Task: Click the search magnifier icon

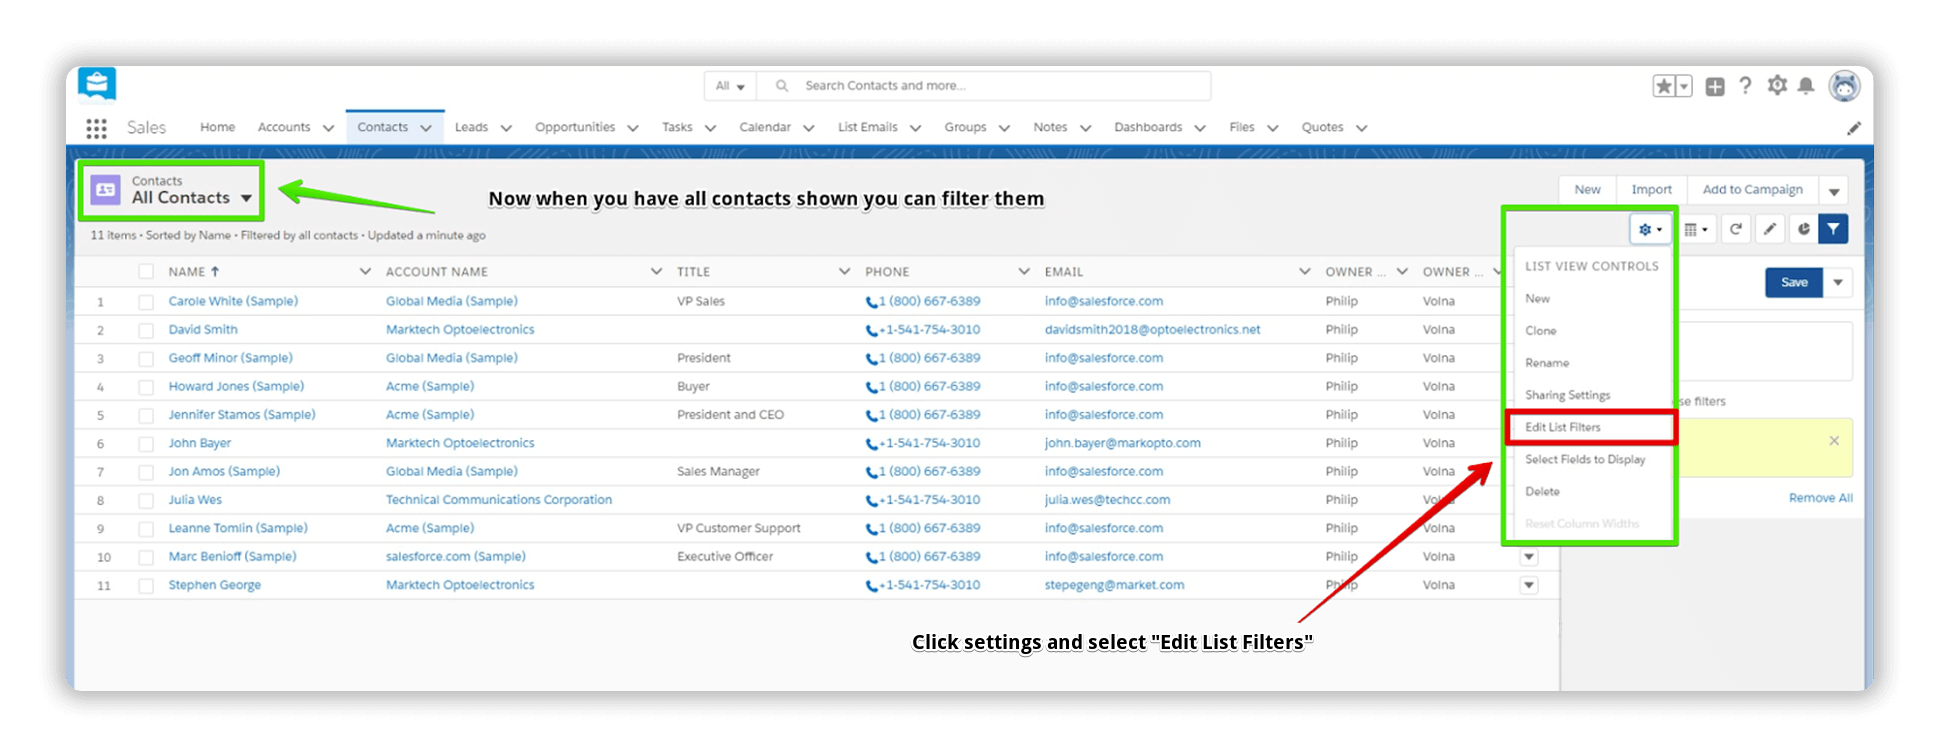Action: (782, 86)
